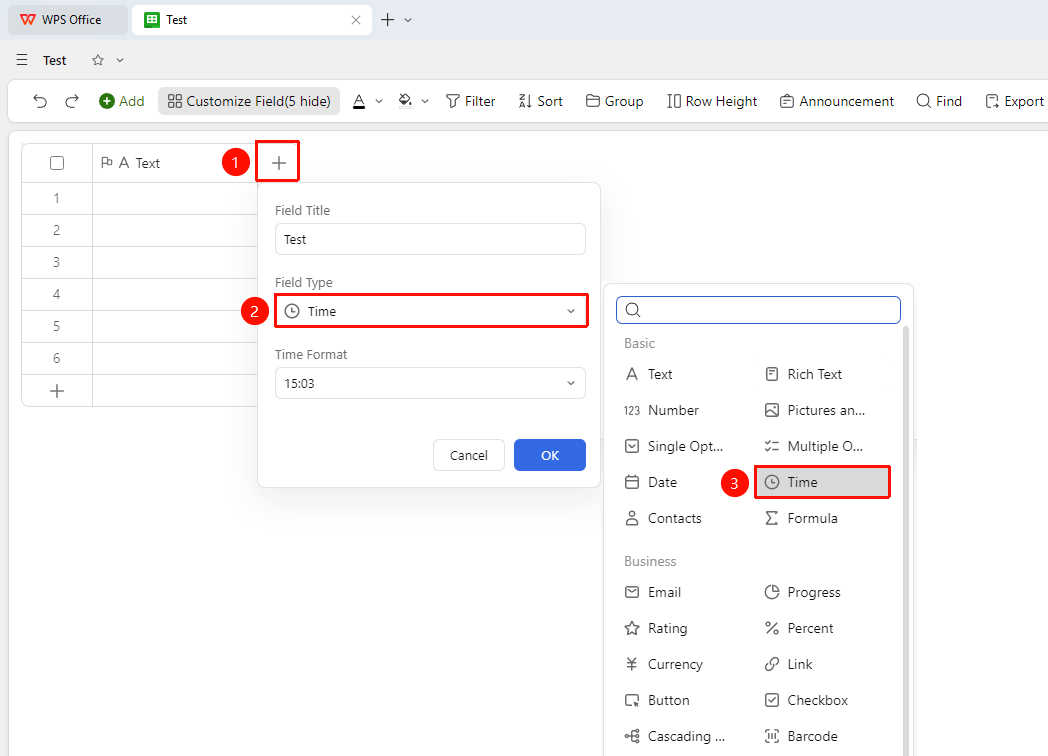Click the Find search tool

point(939,101)
